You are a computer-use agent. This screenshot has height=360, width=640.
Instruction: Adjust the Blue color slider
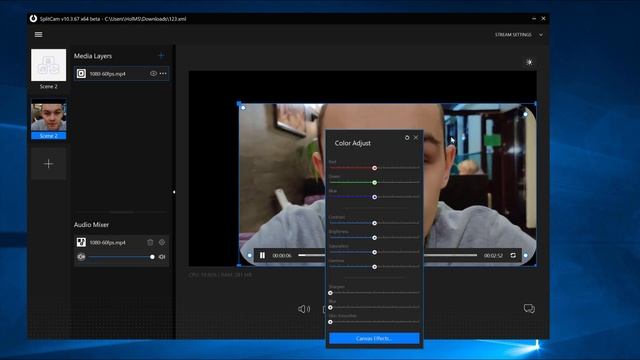tap(374, 197)
